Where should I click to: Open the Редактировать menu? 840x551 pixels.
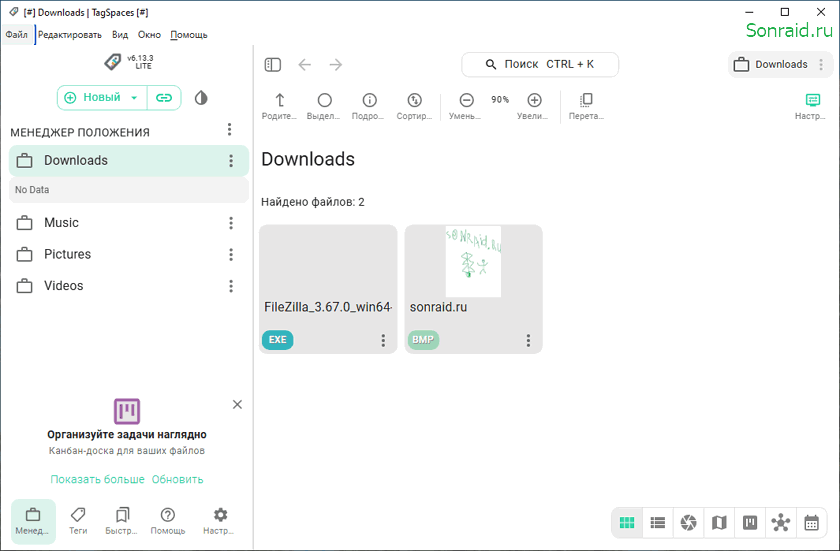click(x=70, y=35)
